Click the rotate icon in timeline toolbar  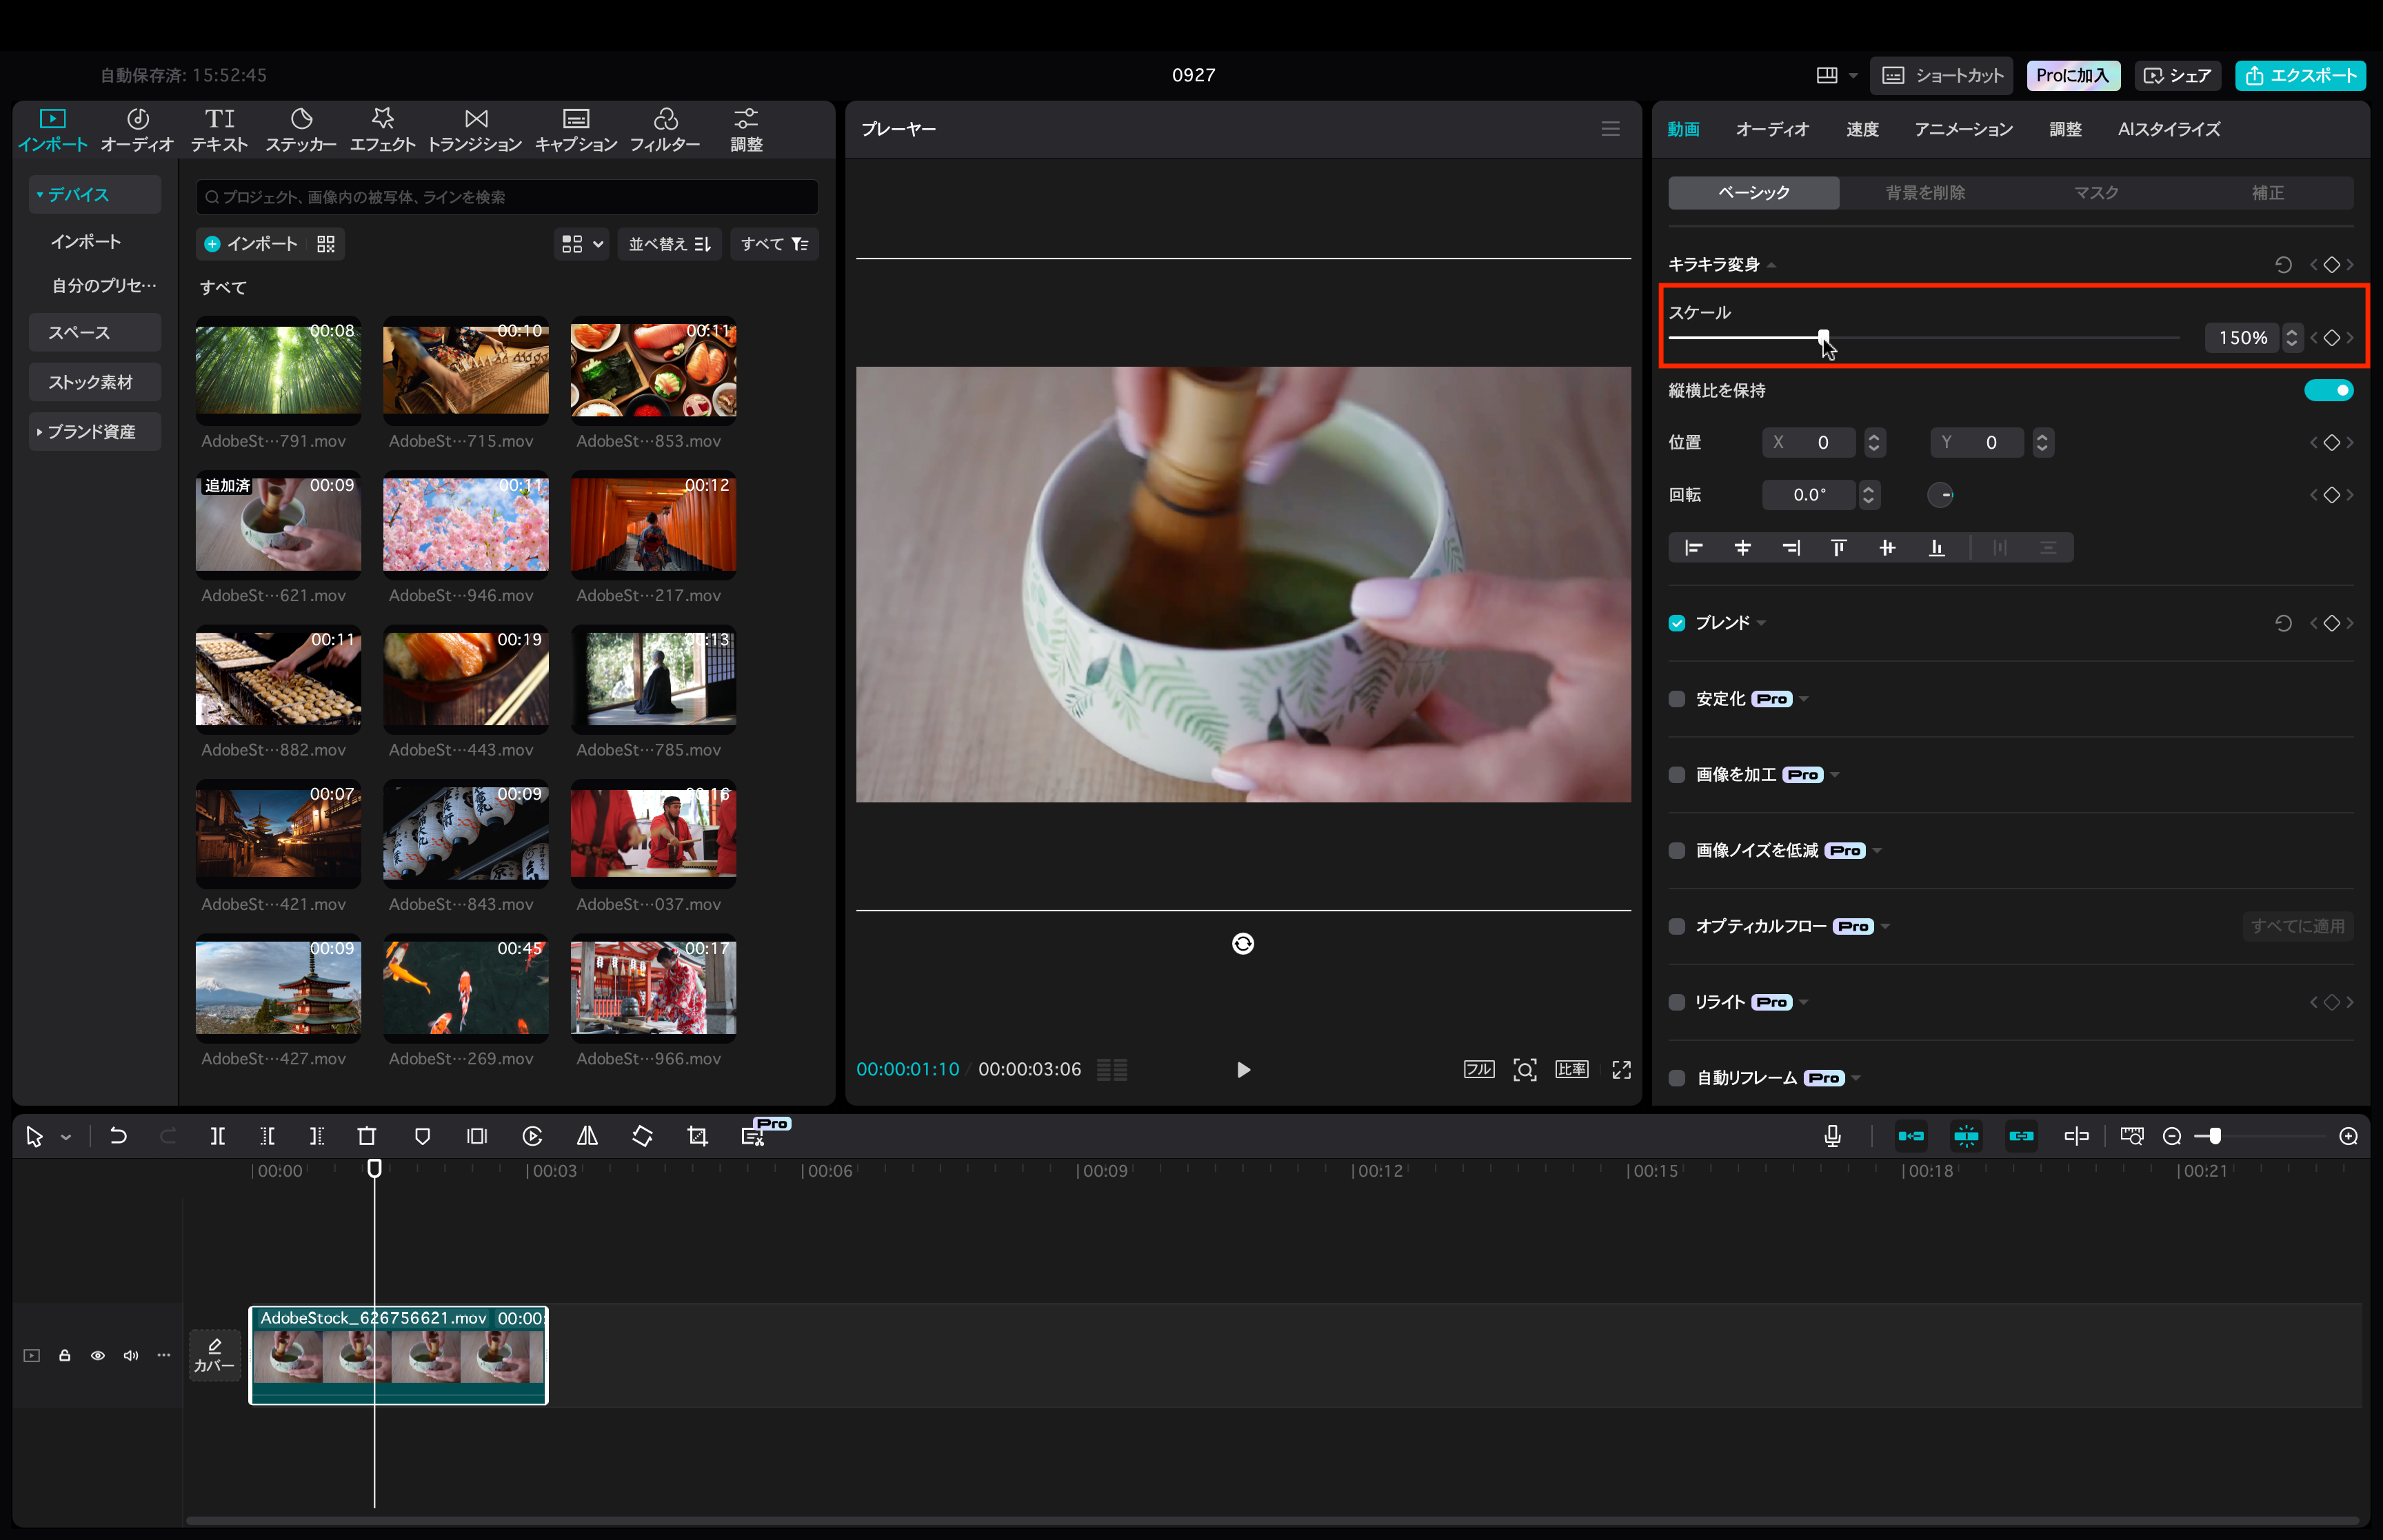click(x=642, y=1136)
